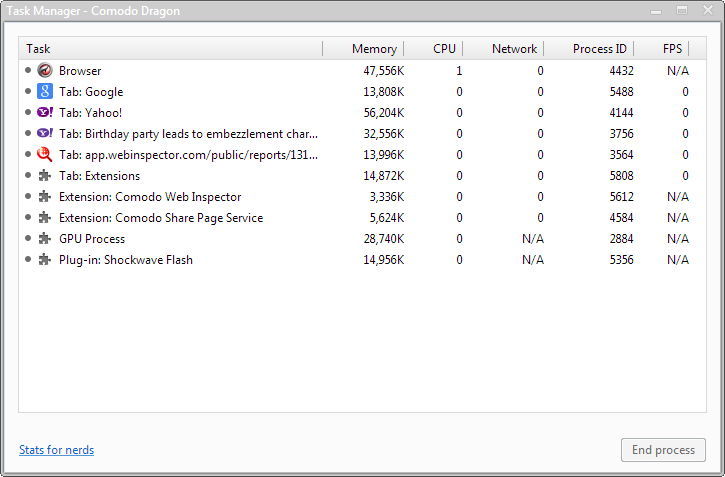
Task: Open the Stats for nerds link
Action: tap(56, 450)
